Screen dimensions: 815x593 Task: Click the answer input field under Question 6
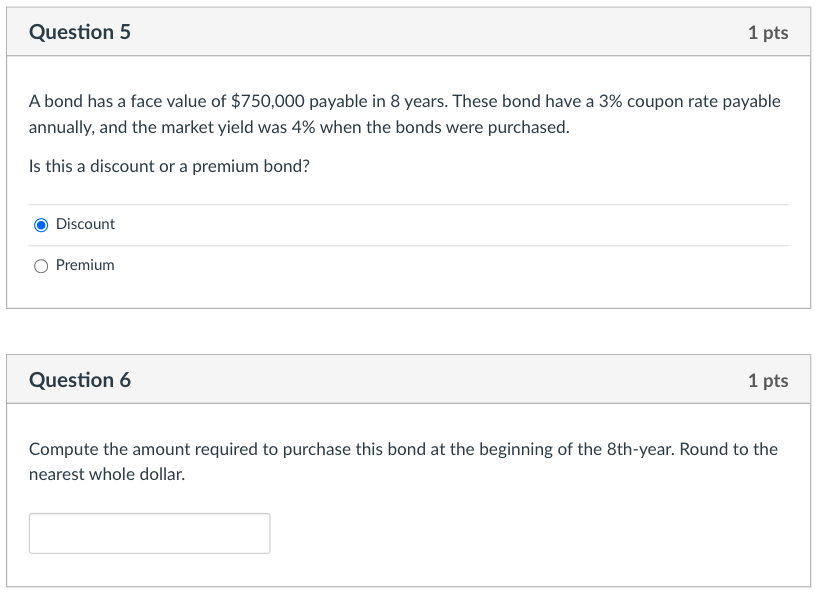point(149,532)
